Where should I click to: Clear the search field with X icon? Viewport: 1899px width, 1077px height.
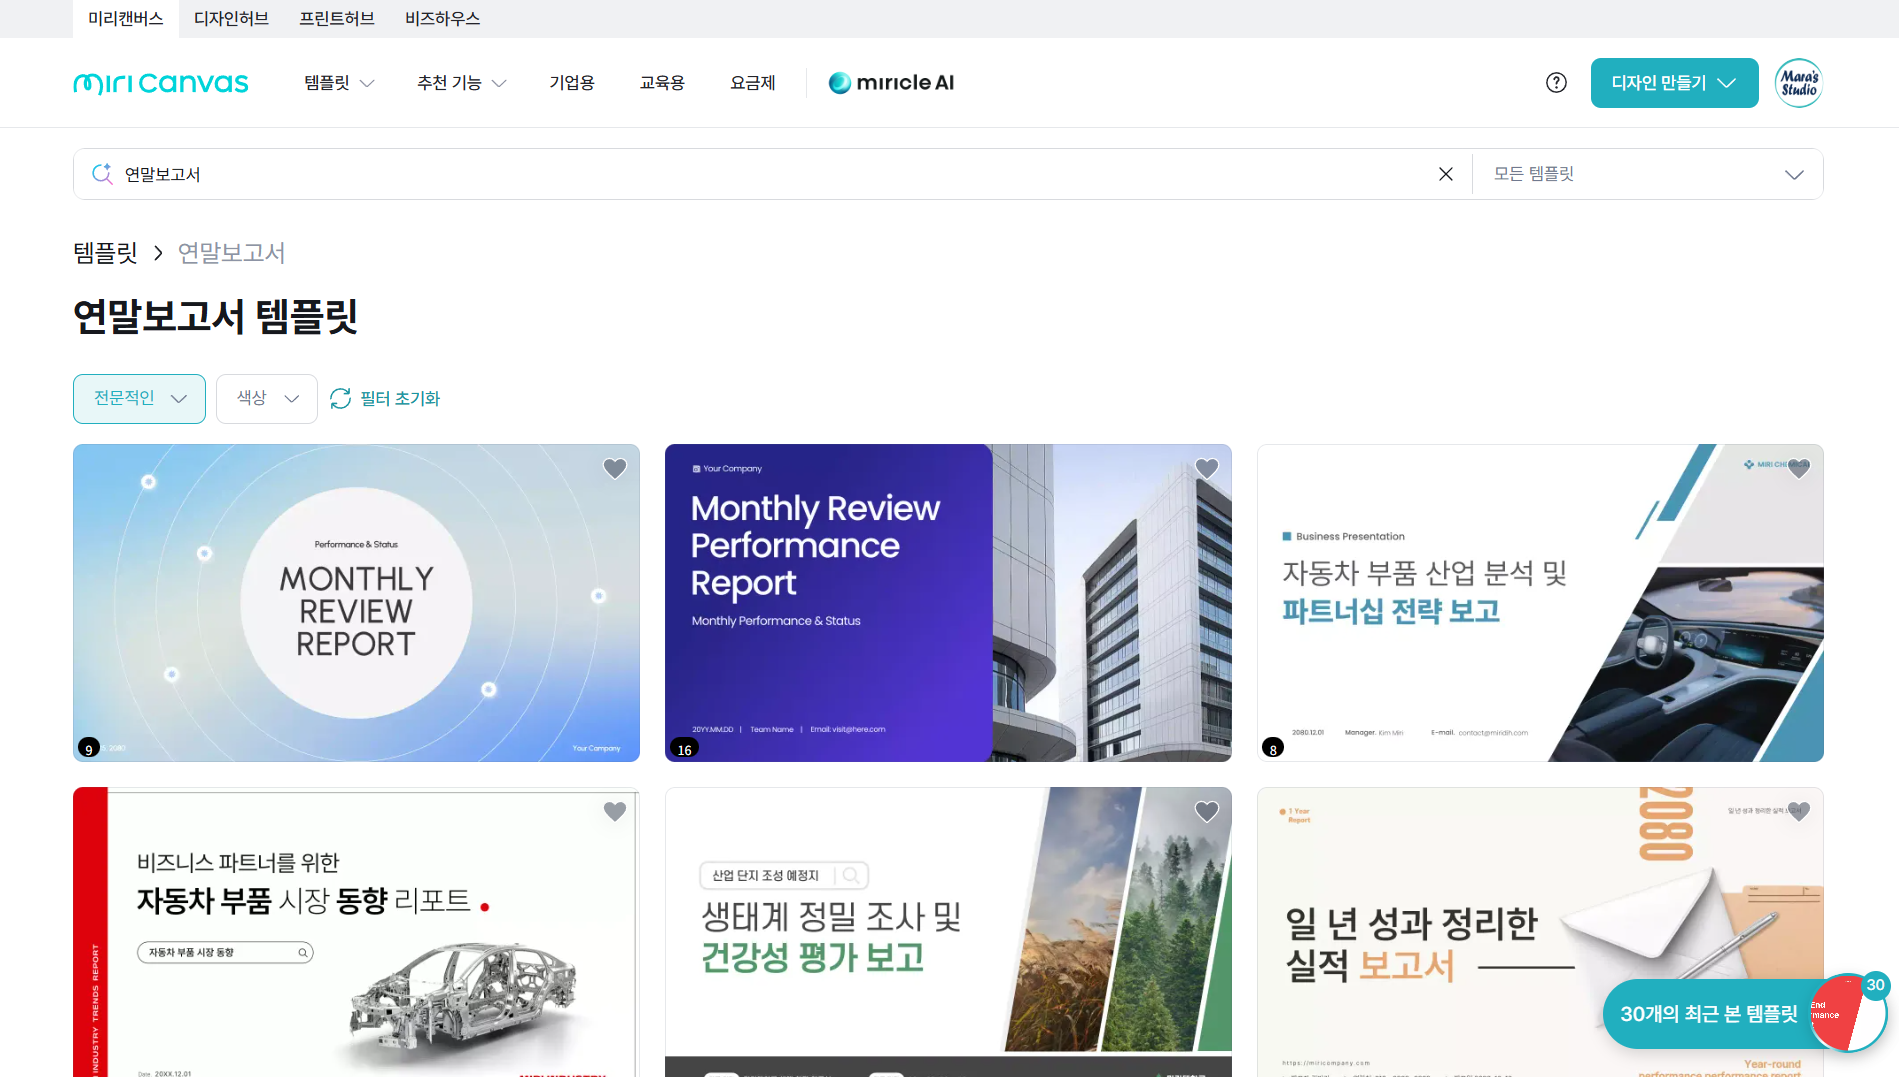point(1445,174)
